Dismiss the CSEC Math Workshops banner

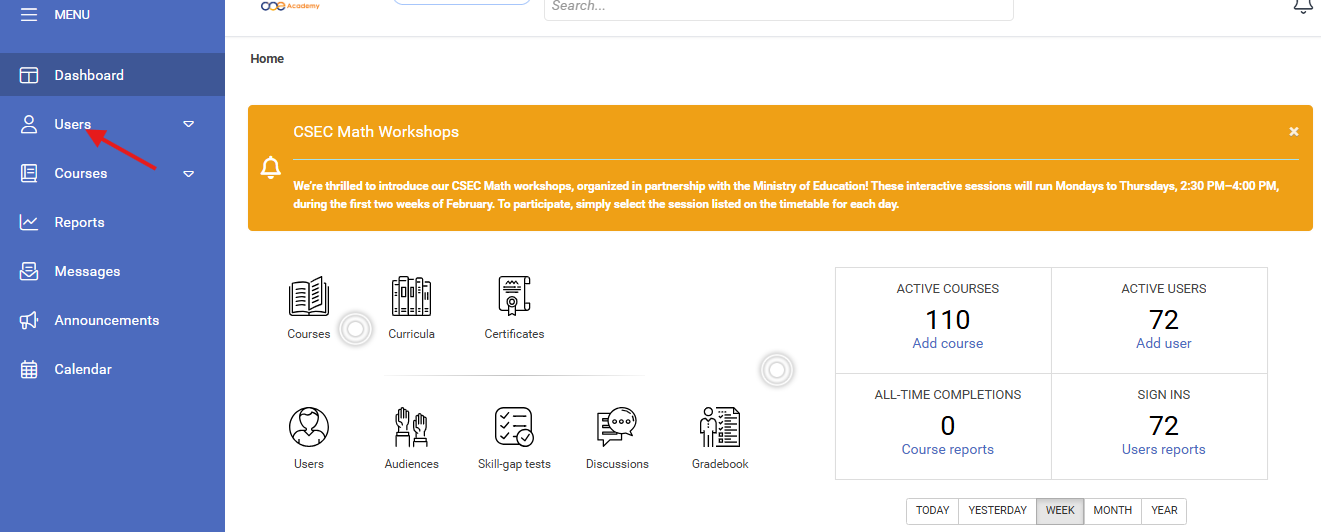(1293, 131)
